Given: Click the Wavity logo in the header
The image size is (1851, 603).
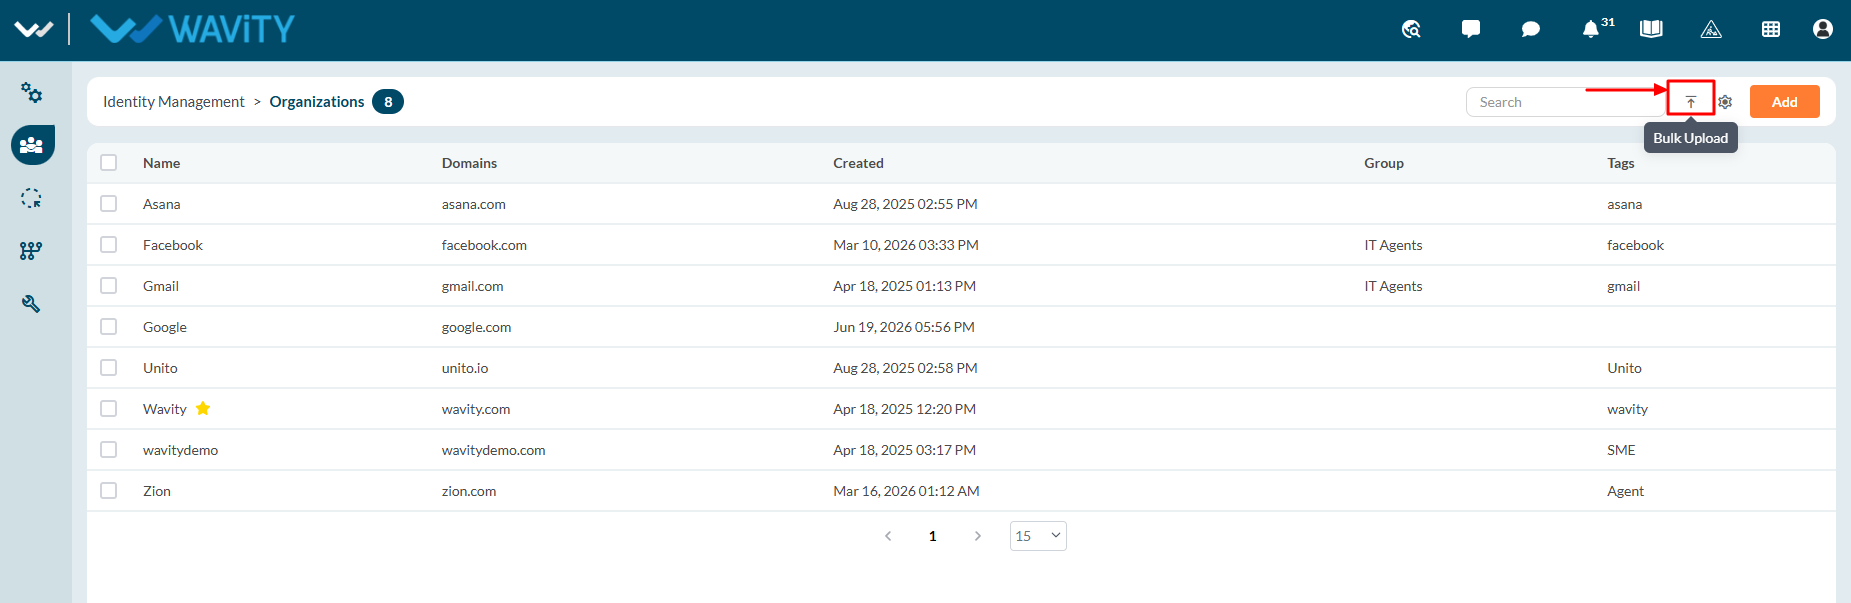Looking at the screenshot, I should tap(192, 29).
